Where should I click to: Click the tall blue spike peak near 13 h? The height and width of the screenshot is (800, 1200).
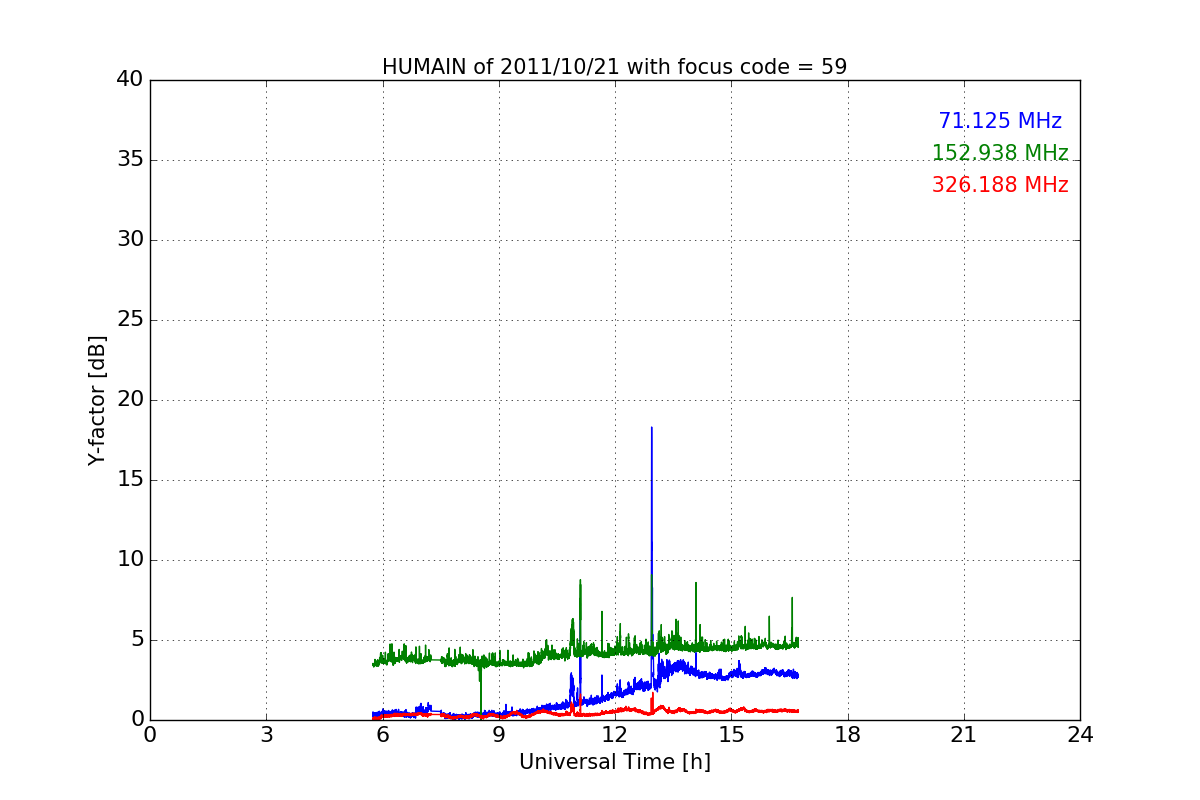click(x=652, y=429)
